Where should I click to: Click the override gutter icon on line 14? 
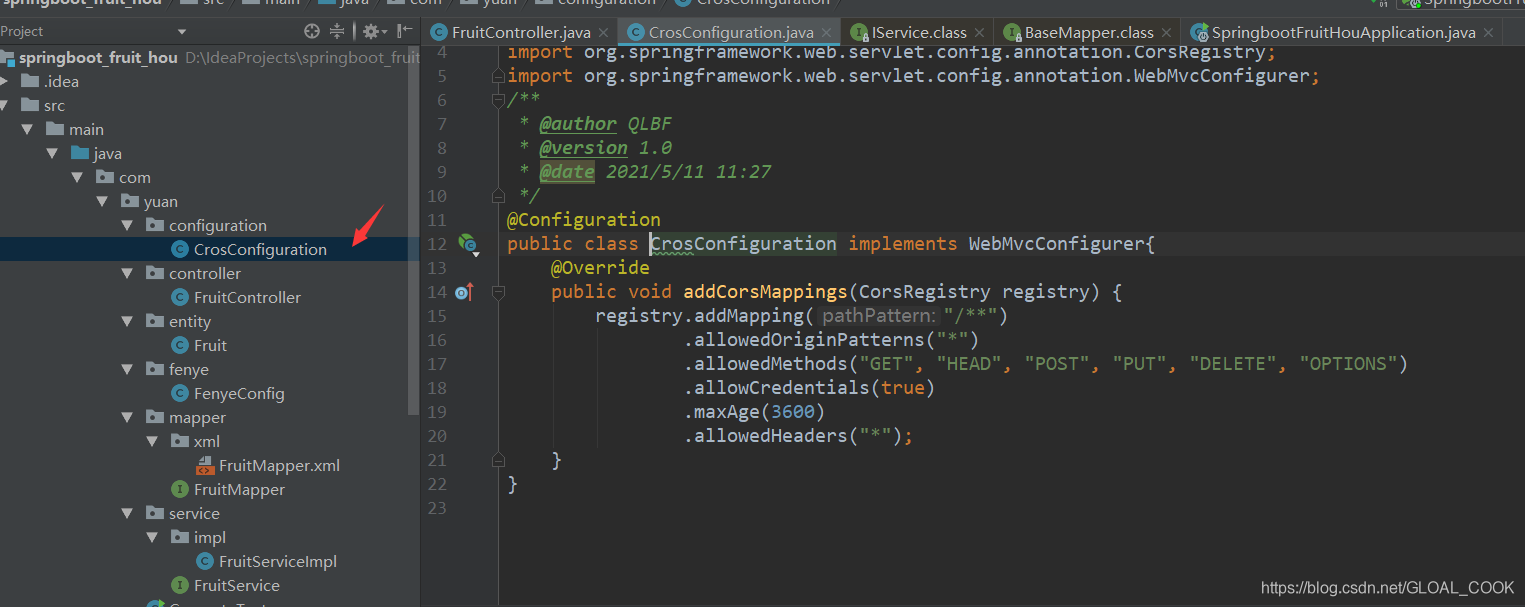pyautogui.click(x=464, y=292)
